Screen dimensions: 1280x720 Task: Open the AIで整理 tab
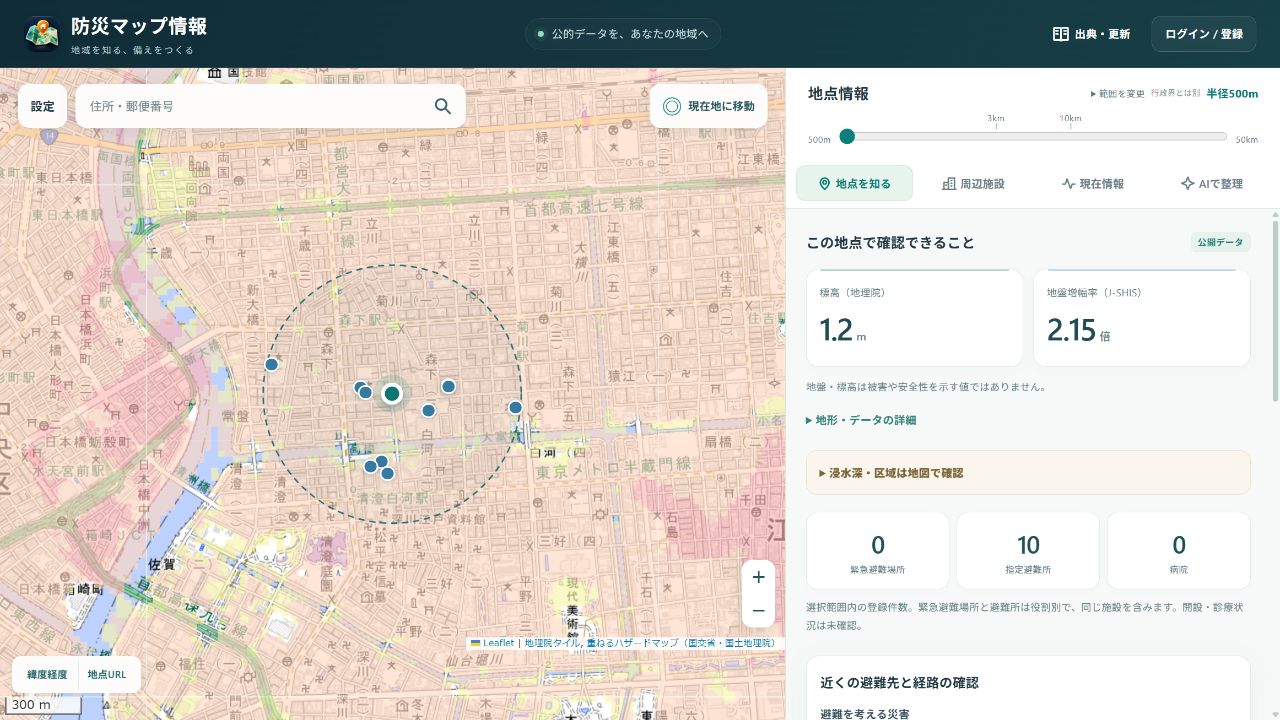point(1211,184)
